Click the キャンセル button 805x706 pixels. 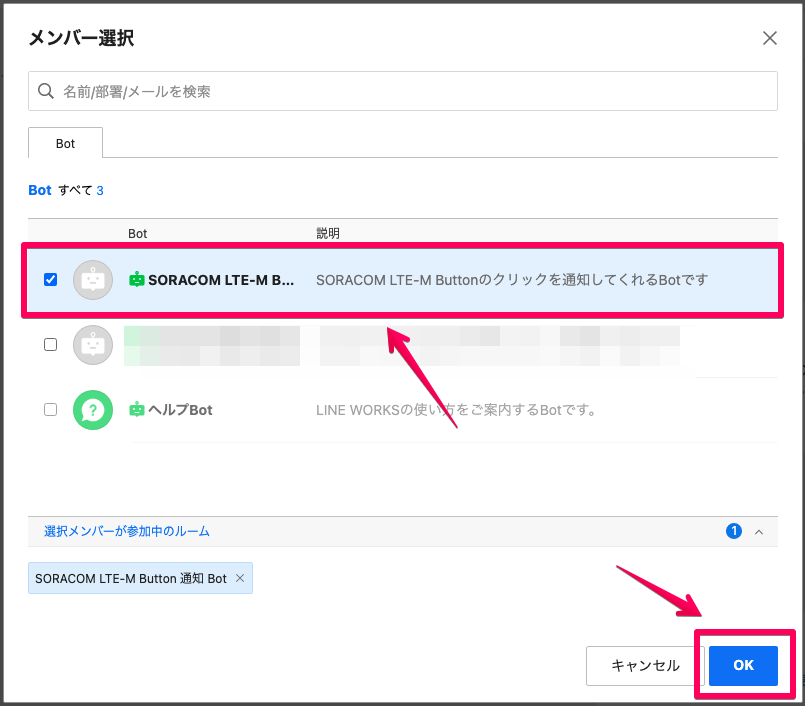coord(645,665)
